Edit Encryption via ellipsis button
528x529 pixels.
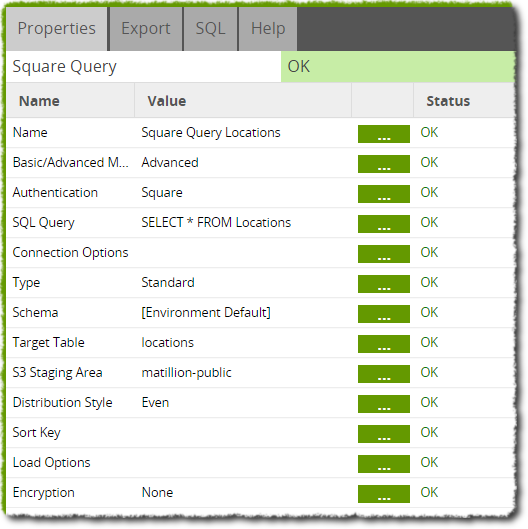coord(384,494)
